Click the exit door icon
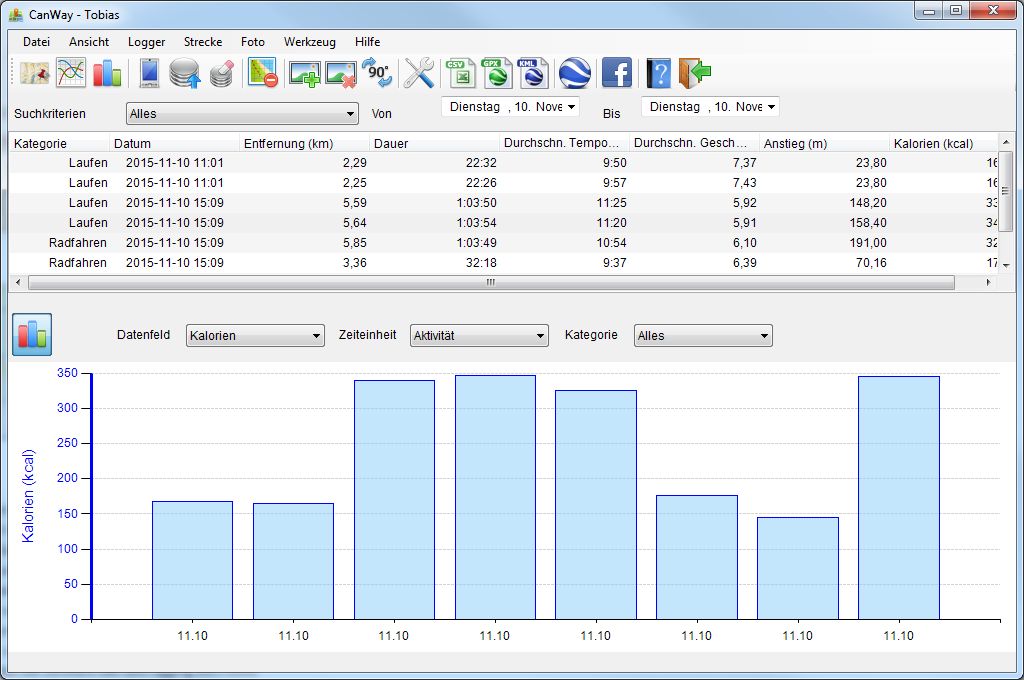The height and width of the screenshot is (680, 1024). pyautogui.click(x=695, y=73)
